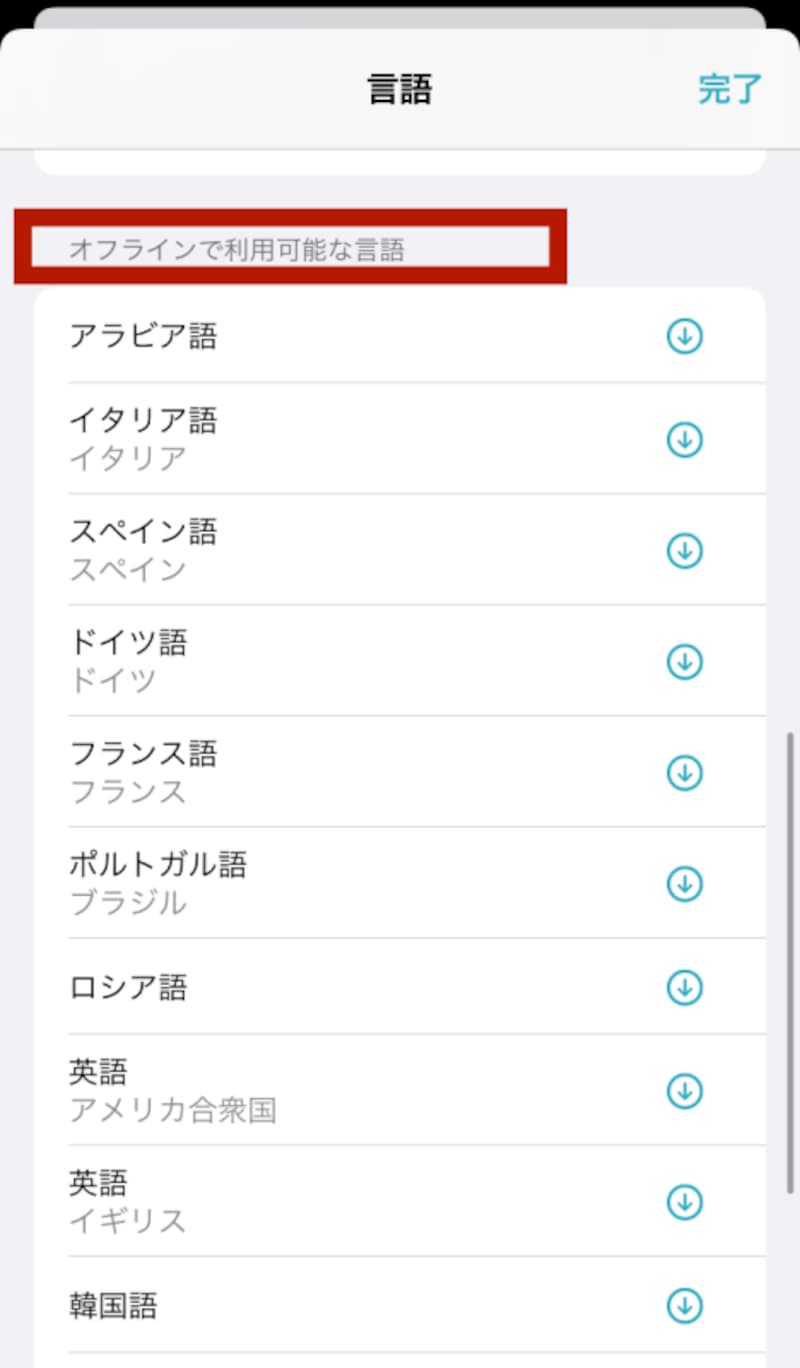800x1368 pixels.
Task: Download スペイン語 for offline use
Action: coord(685,550)
